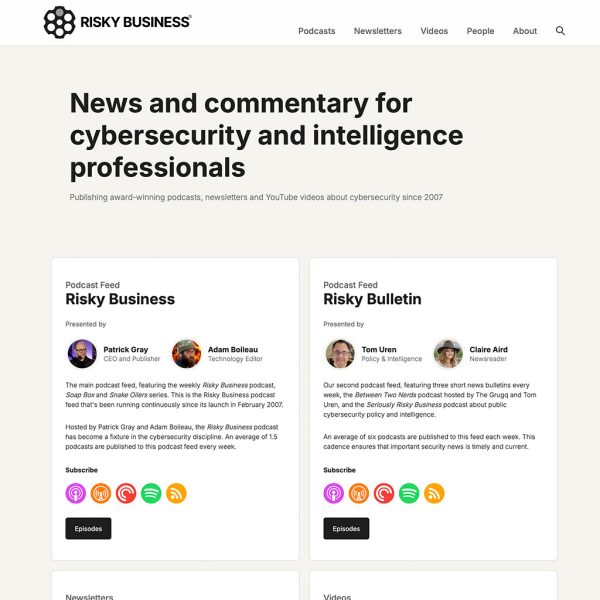Open Adam Boileau's name link
The image size is (600, 600).
233,349
